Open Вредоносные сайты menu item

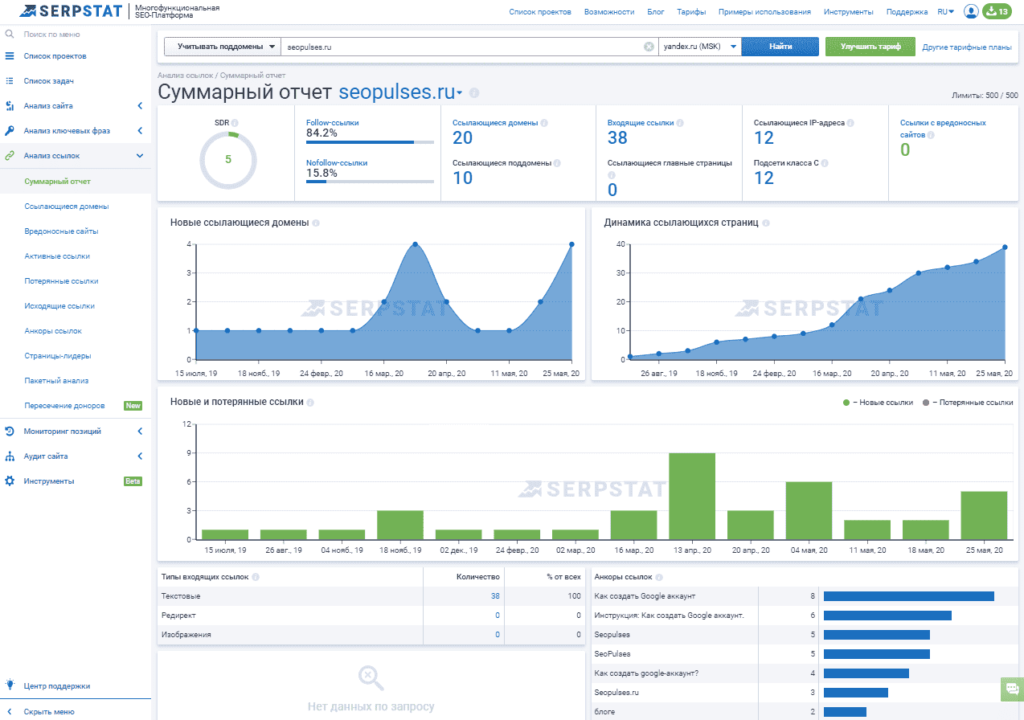pyautogui.click(x=61, y=231)
